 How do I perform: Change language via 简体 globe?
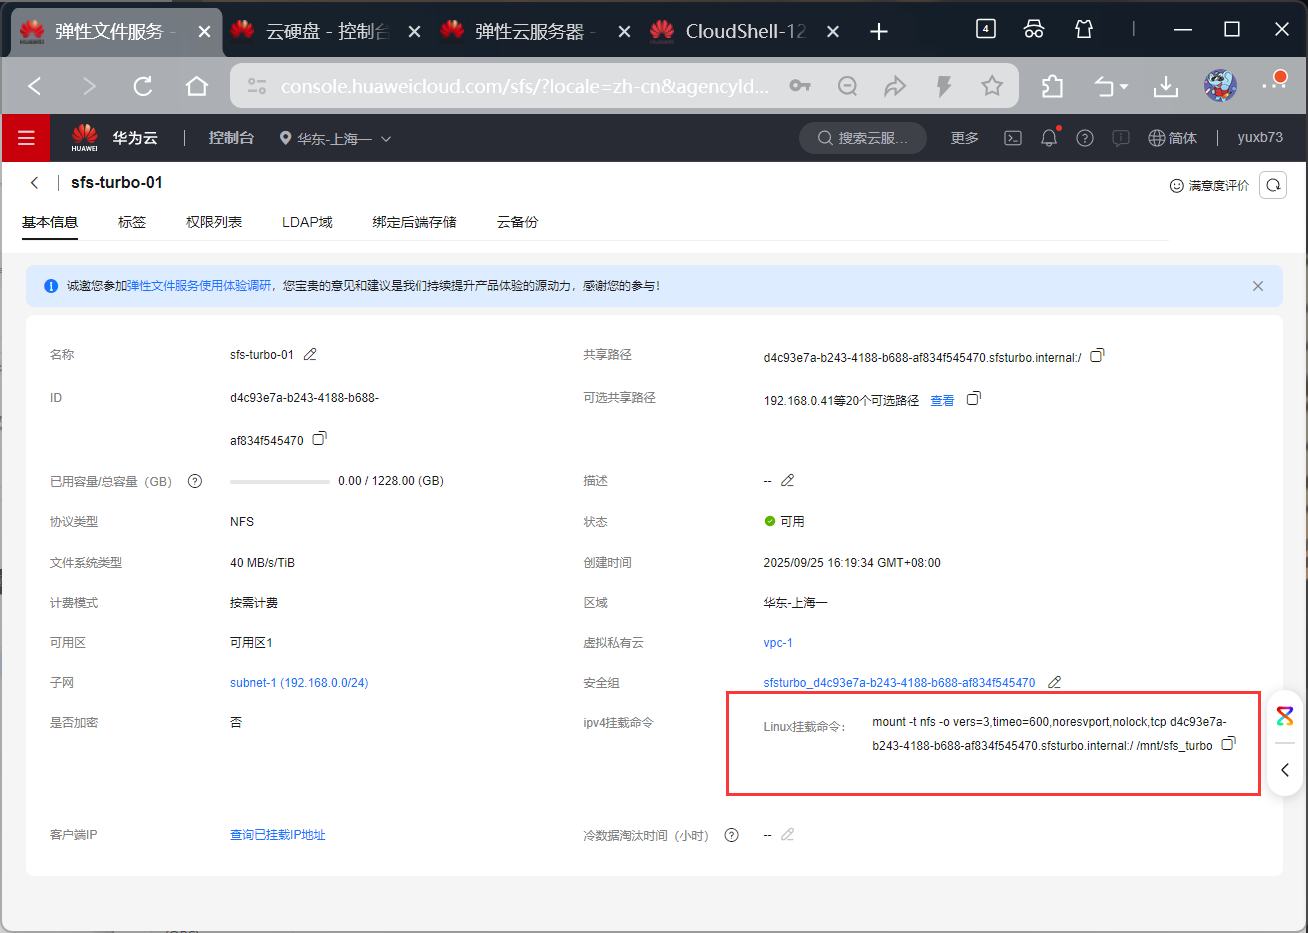(1172, 138)
